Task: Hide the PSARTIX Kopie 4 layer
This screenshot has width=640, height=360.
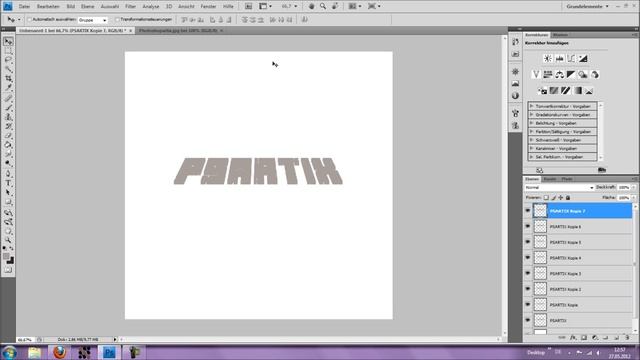Action: 527,258
